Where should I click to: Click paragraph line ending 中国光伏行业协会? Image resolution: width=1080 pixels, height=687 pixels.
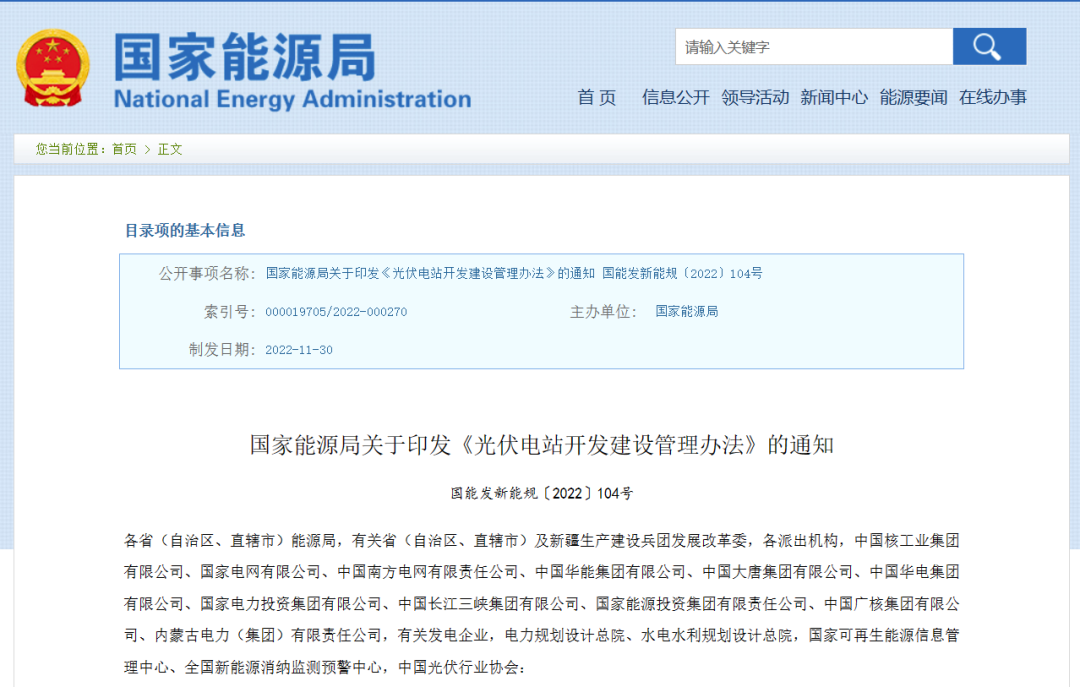point(324,667)
